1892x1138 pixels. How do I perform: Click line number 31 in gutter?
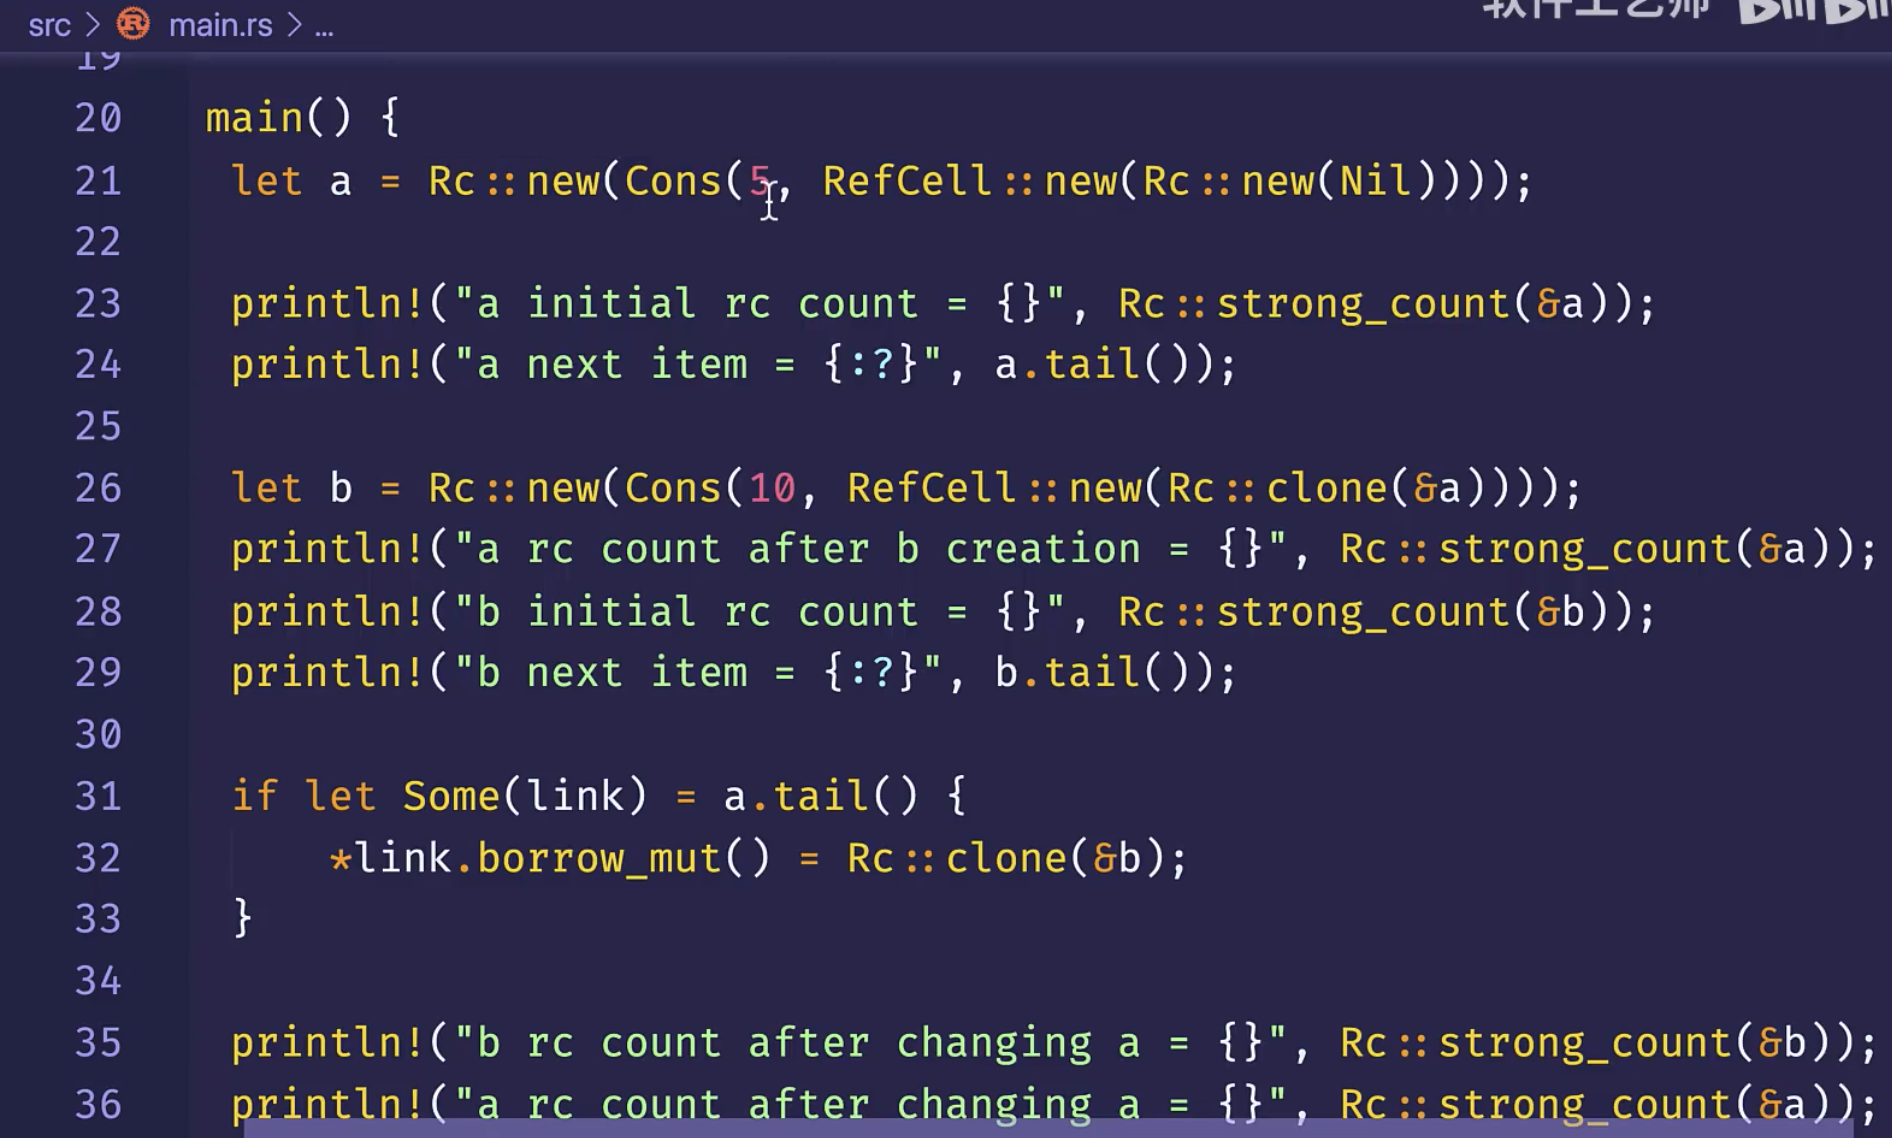click(98, 796)
